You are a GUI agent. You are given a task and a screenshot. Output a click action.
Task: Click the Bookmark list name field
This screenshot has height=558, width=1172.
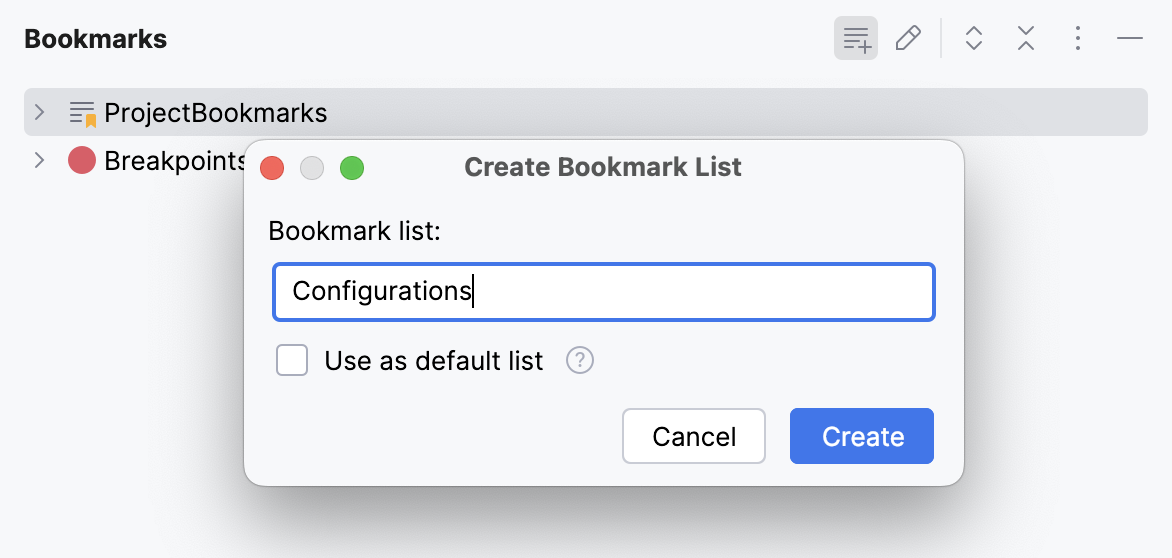pyautogui.click(x=603, y=292)
